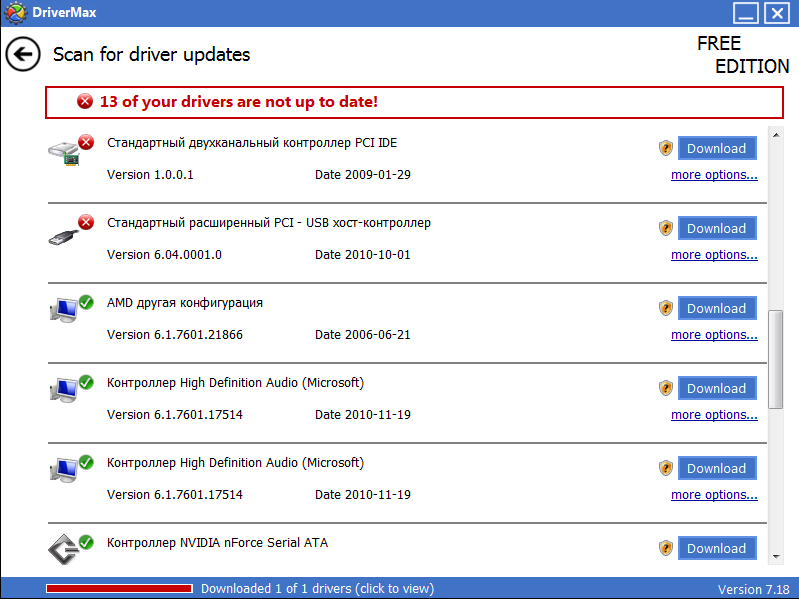The width and height of the screenshot is (799, 599).
Task: Click 'Date 2006-06-21' text
Action: pyautogui.click(x=363, y=335)
